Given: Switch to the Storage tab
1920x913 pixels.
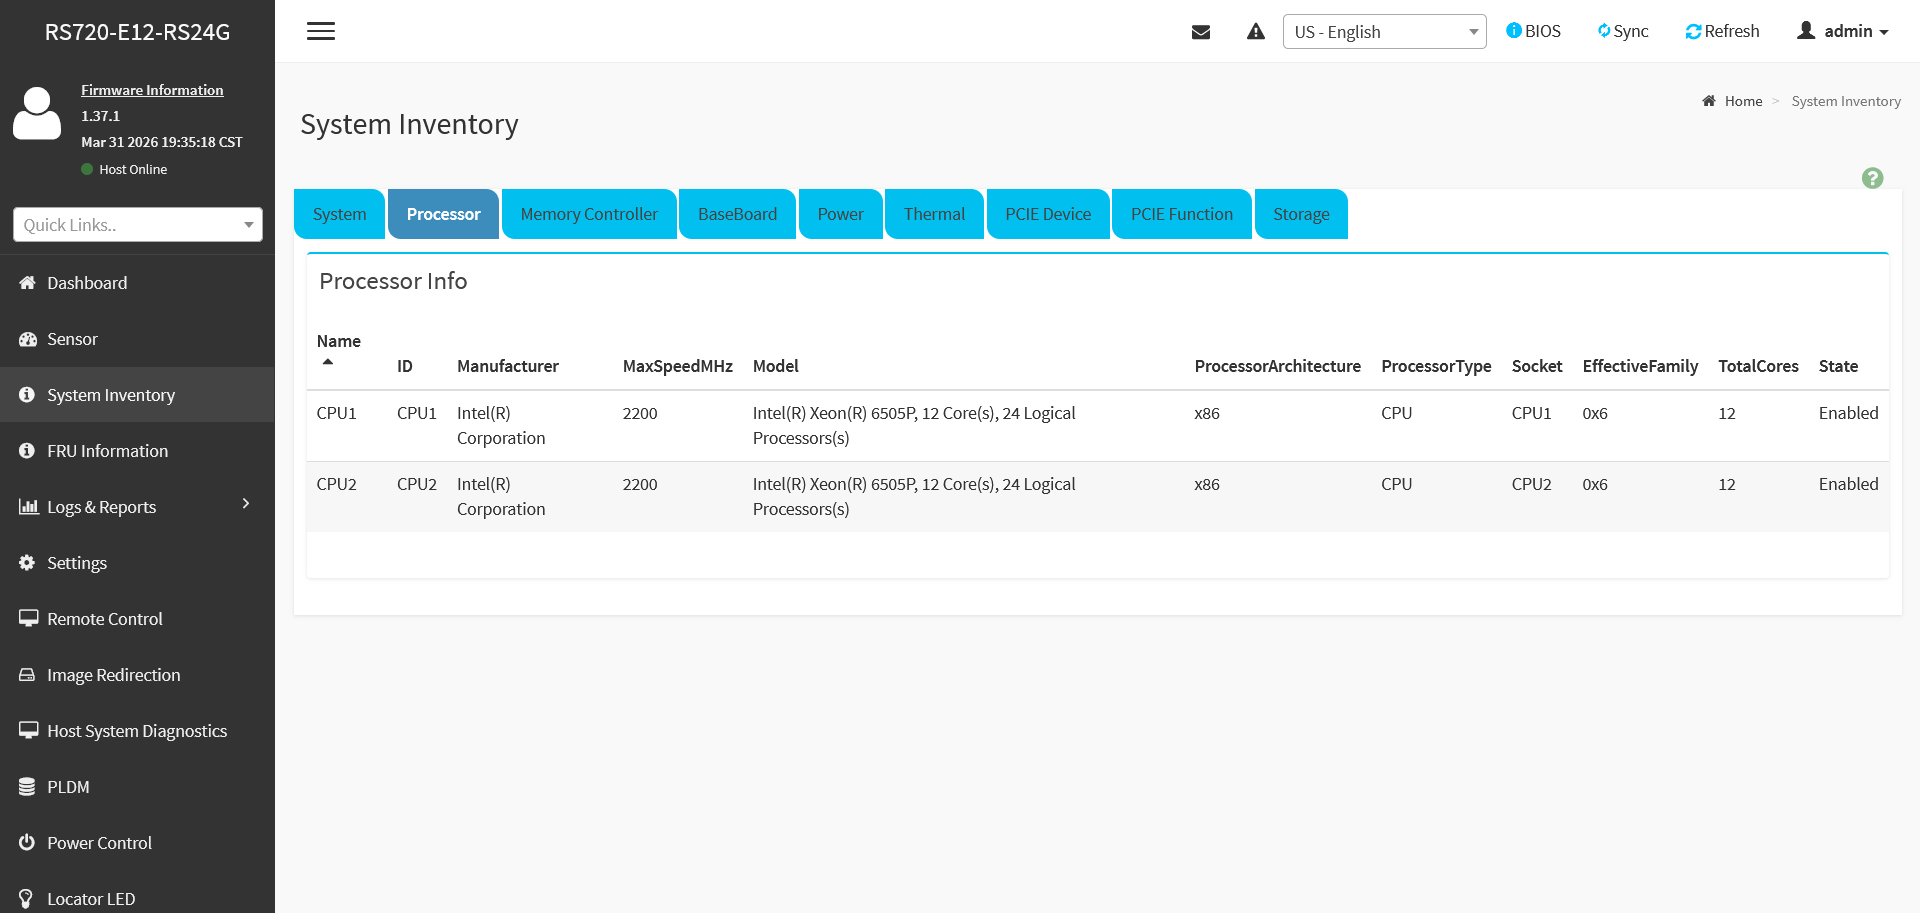Looking at the screenshot, I should tap(1301, 214).
